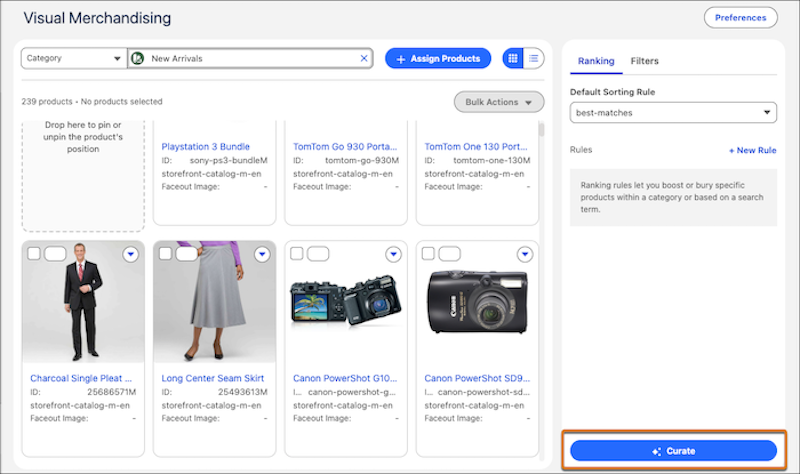Click position badge on Charcoal Single Pleat card
The height and width of the screenshot is (474, 800).
(x=55, y=254)
